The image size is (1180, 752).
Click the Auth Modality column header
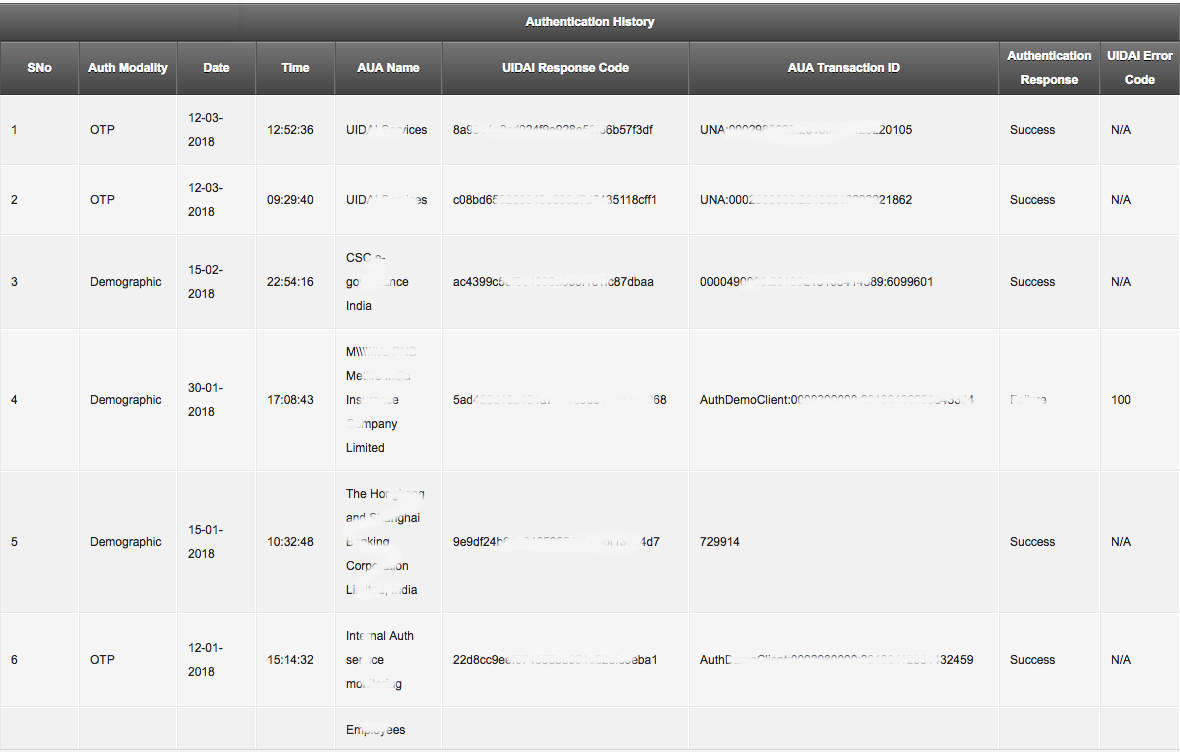click(127, 67)
